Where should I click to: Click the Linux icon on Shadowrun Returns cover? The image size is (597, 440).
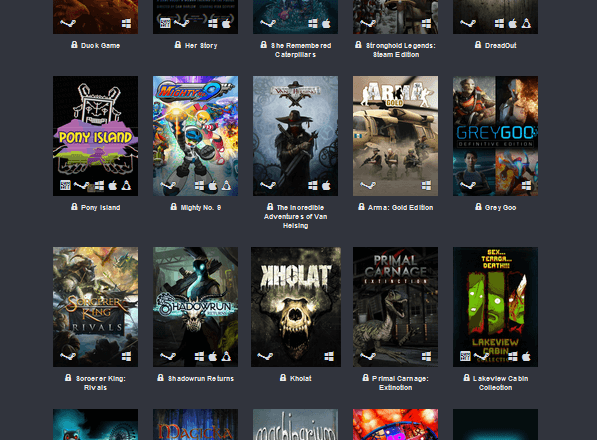coord(227,356)
